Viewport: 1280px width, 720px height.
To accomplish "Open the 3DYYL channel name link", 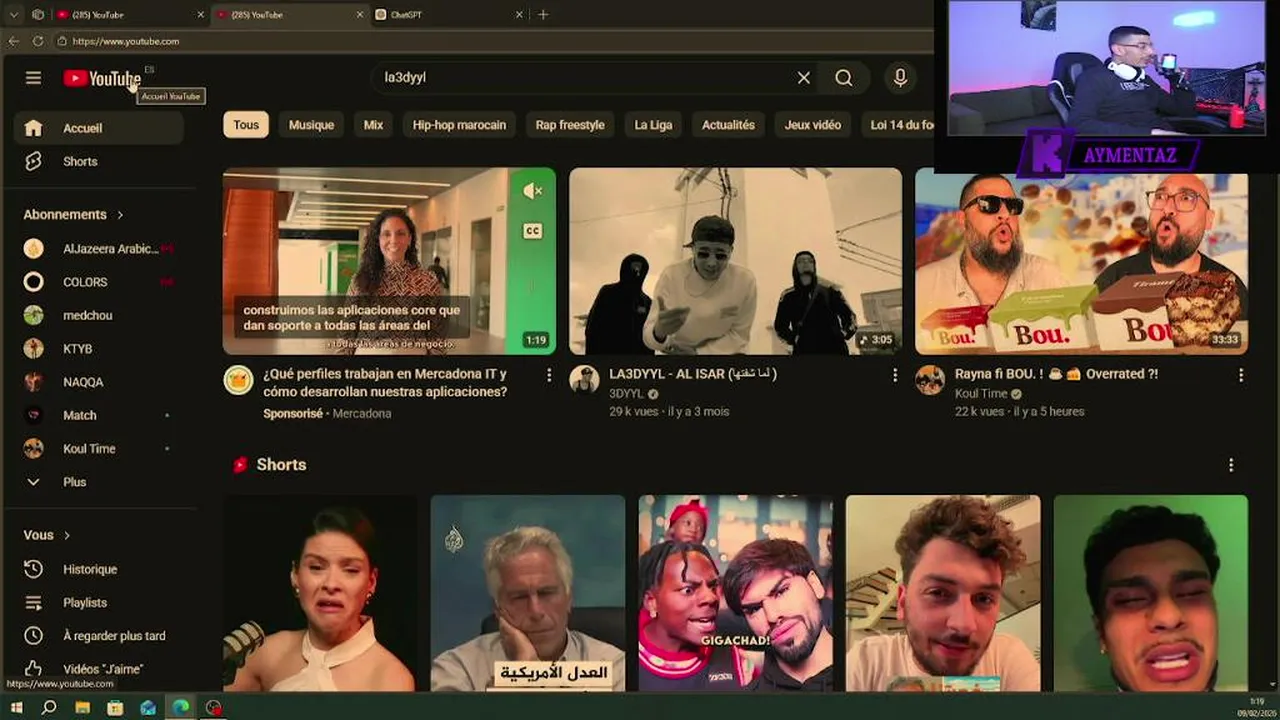I will coord(626,394).
